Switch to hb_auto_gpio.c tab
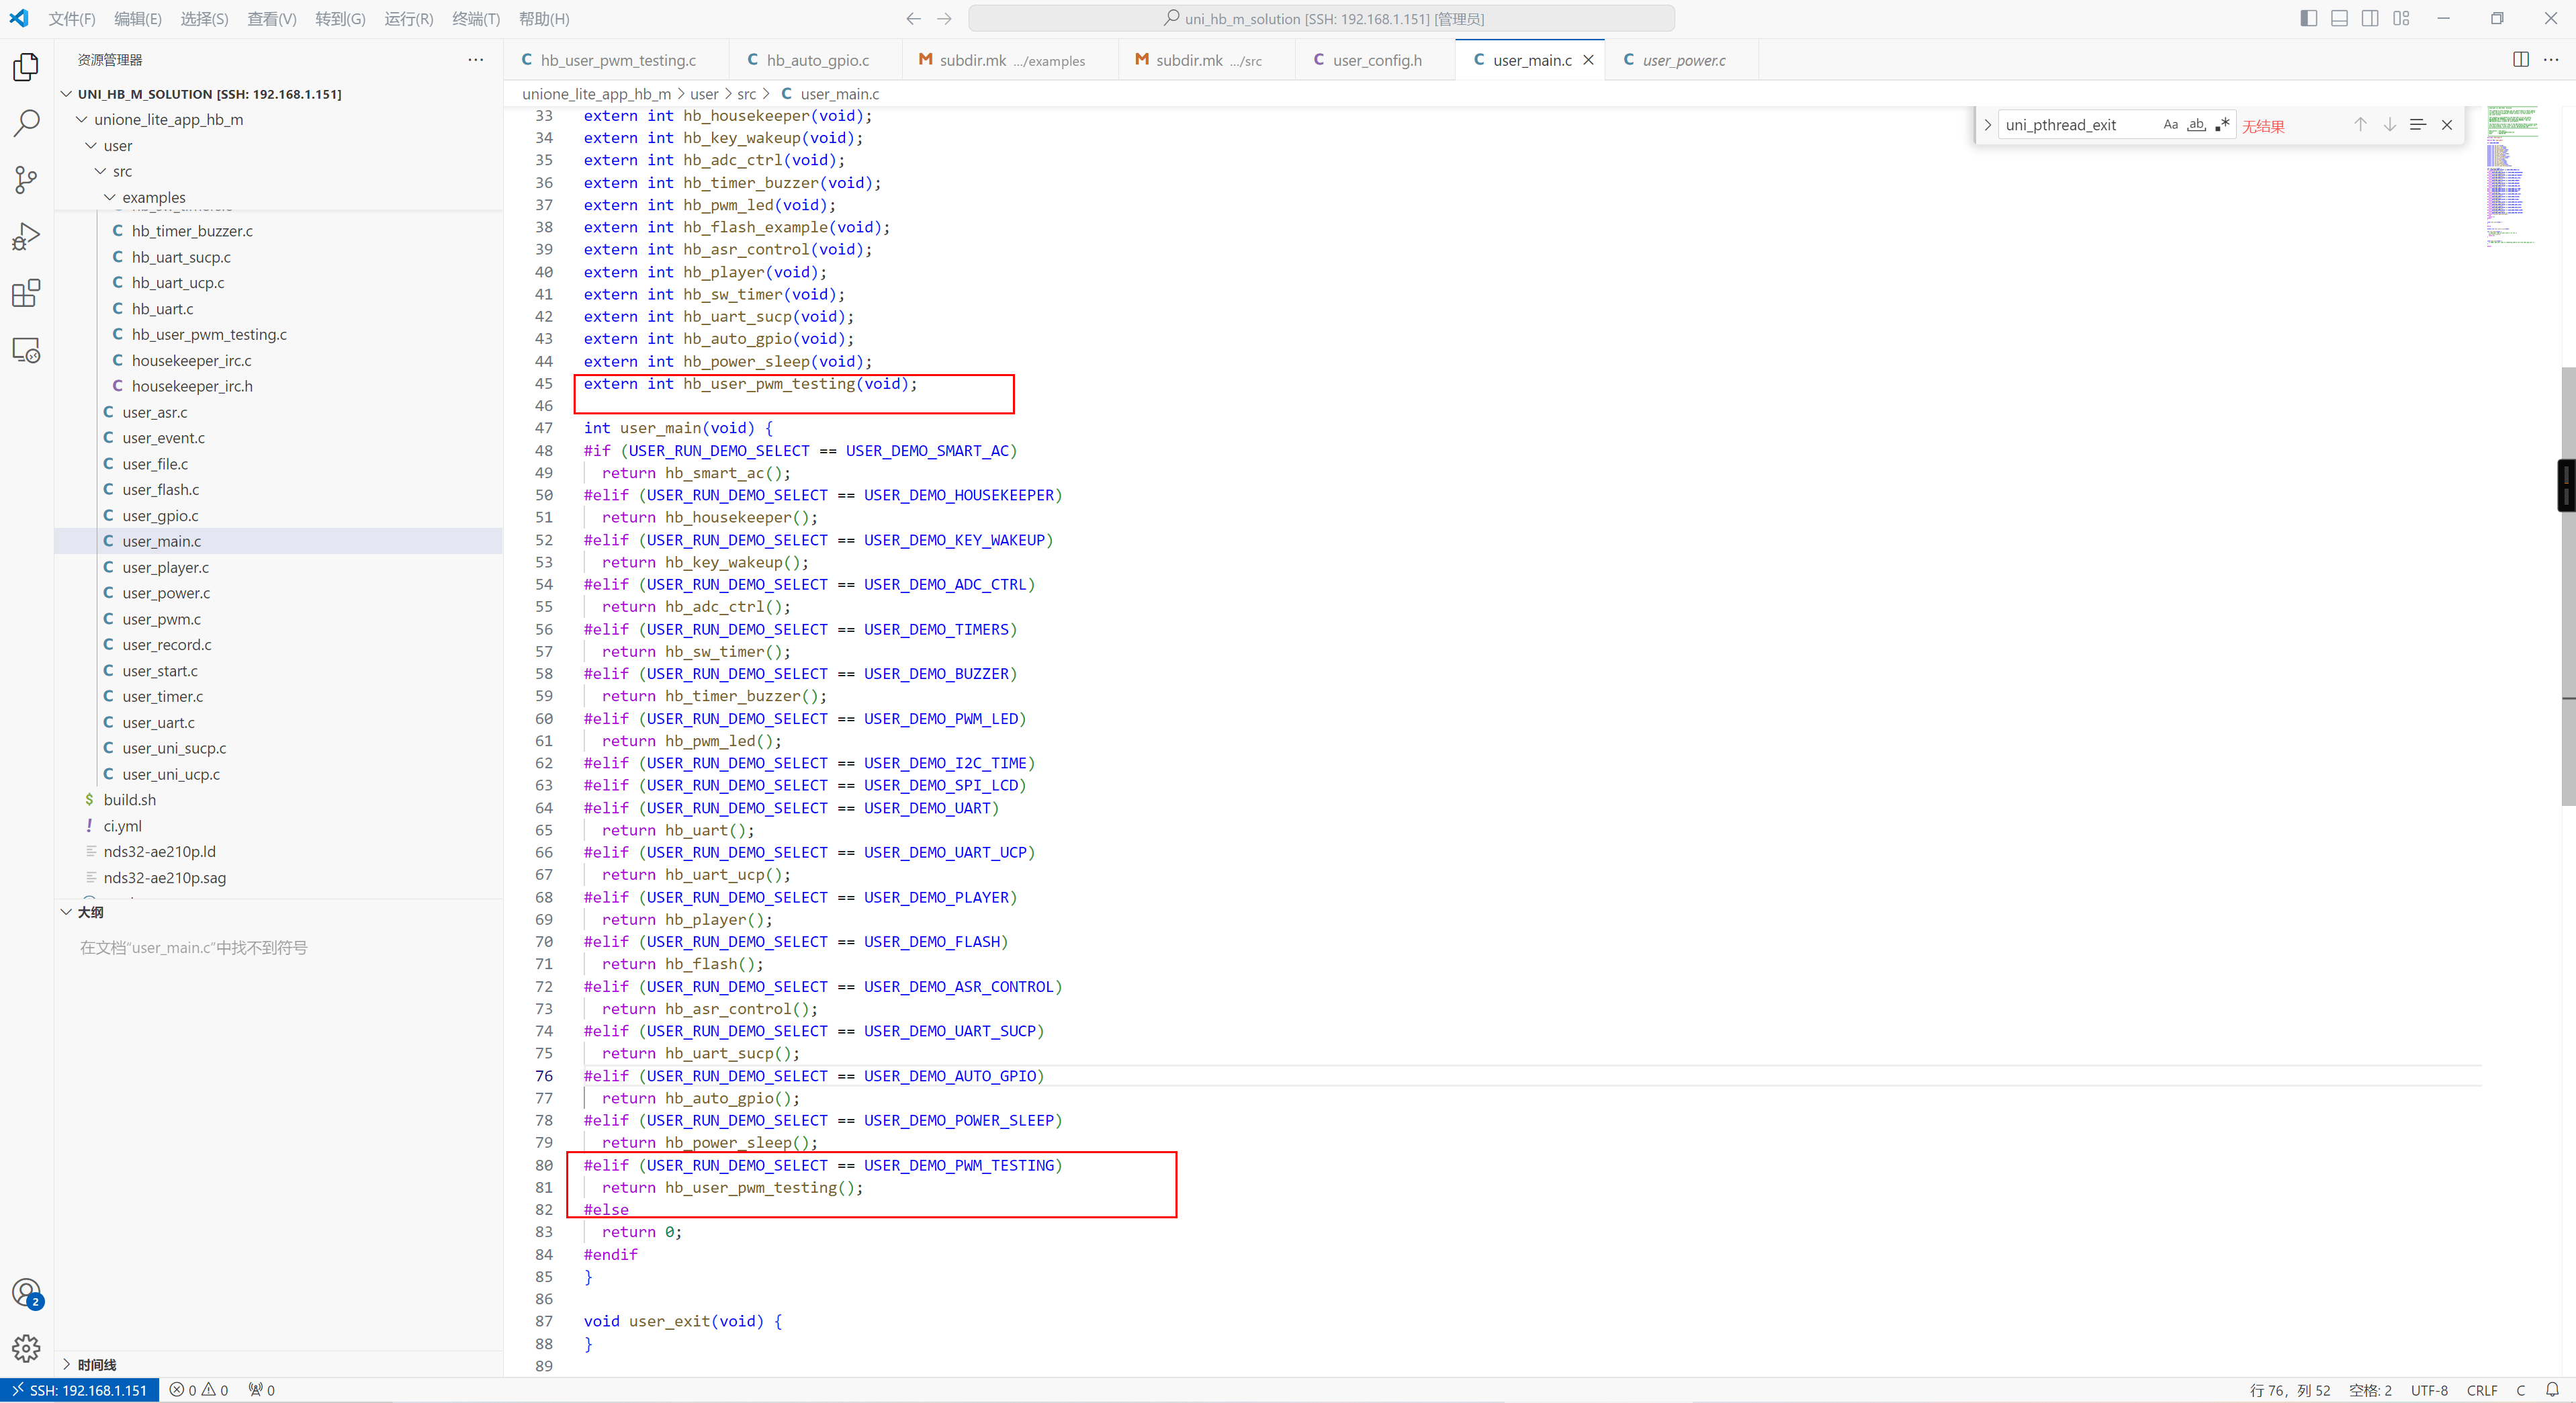Screen dimensions: 2576x1403 point(817,60)
